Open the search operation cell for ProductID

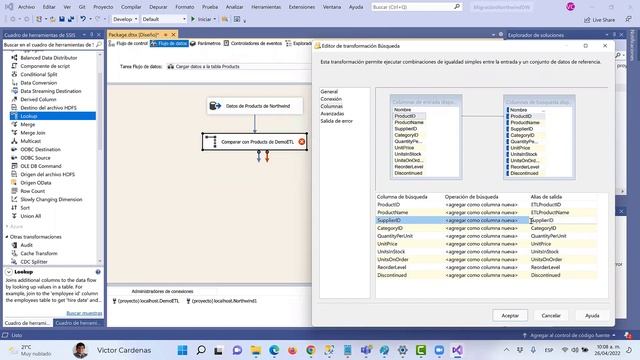486,204
